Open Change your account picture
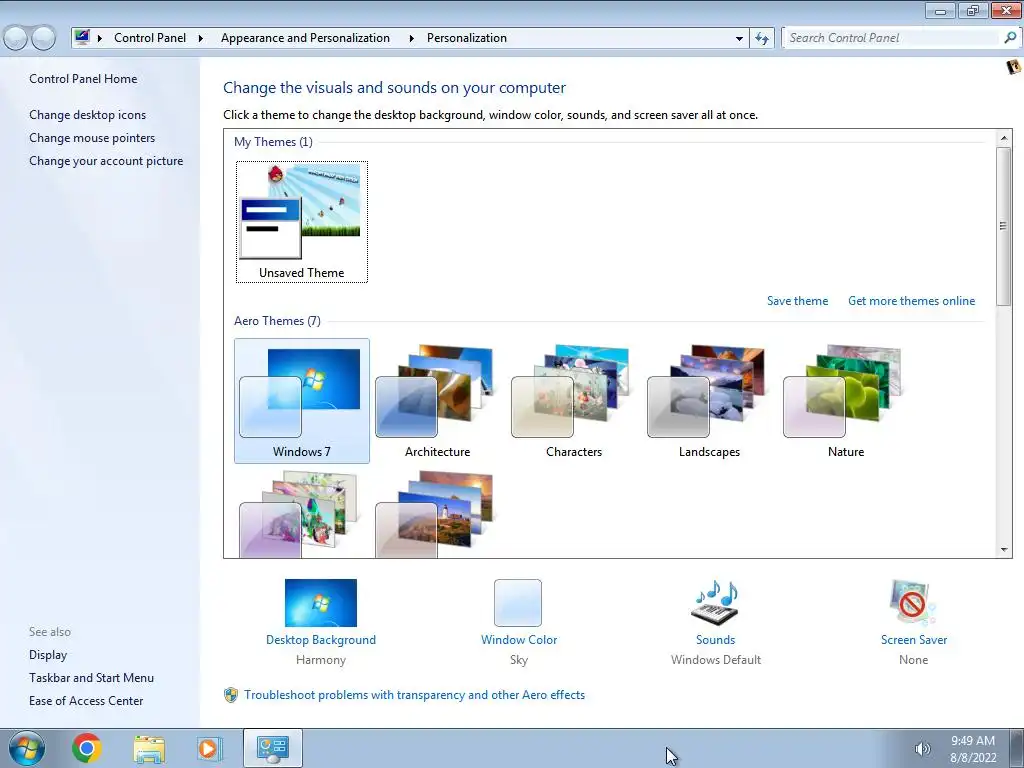This screenshot has width=1024, height=768. [106, 161]
